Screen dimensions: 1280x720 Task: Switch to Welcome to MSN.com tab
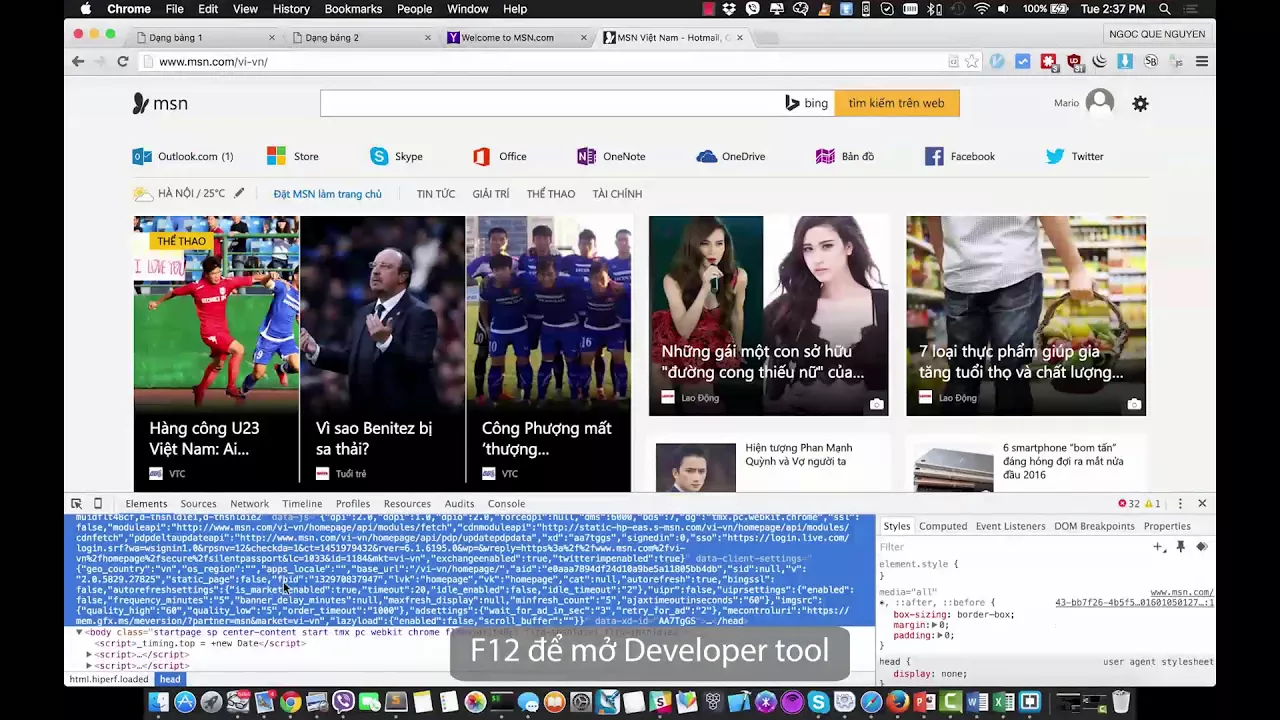click(518, 38)
